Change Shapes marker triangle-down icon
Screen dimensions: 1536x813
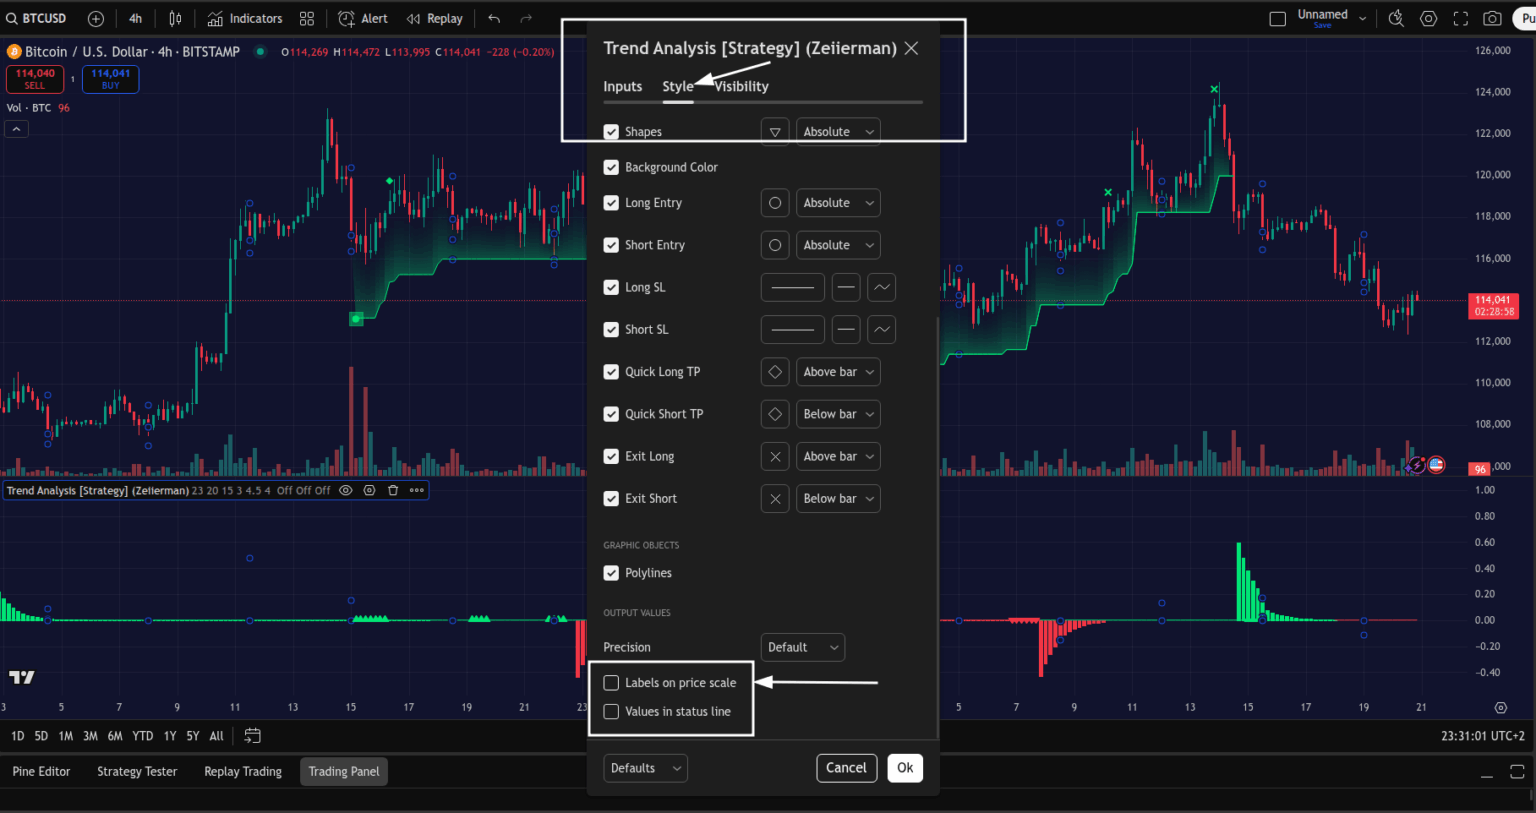click(x=775, y=132)
